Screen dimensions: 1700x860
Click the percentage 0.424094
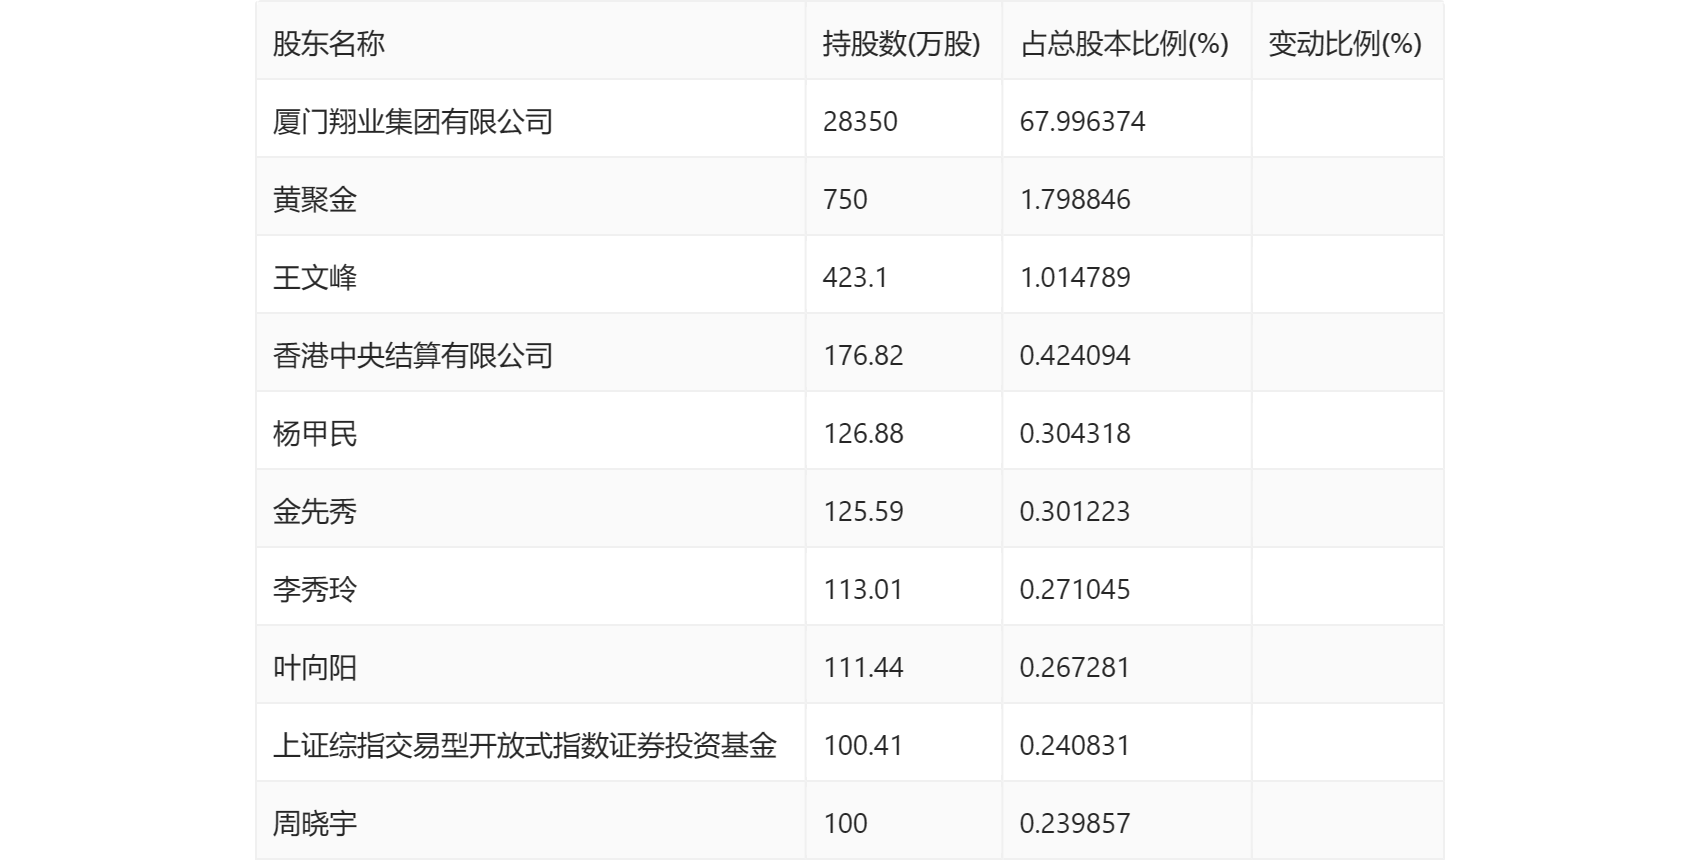coord(1075,356)
